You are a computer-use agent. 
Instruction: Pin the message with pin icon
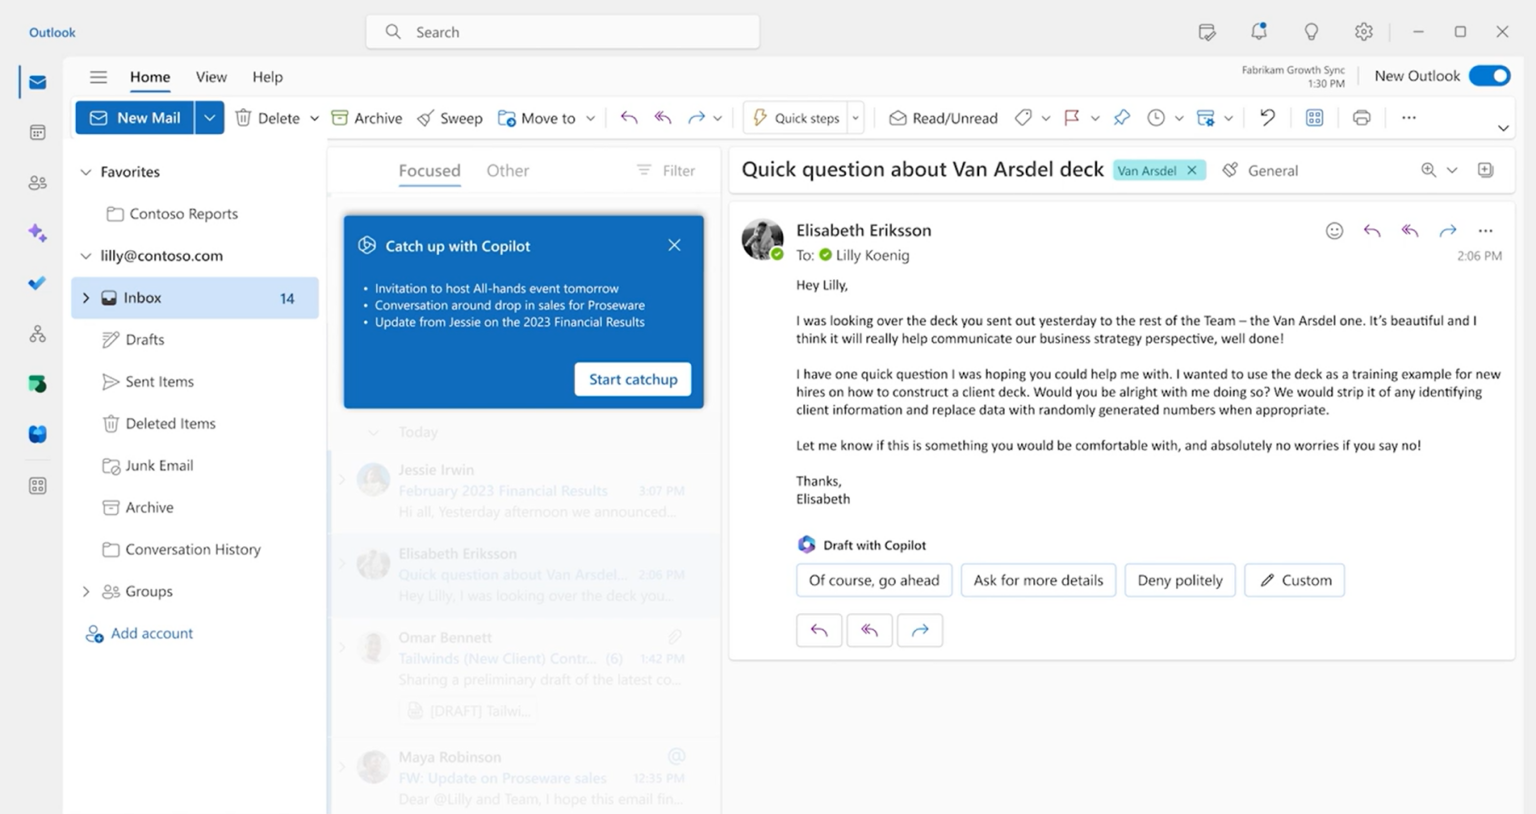[x=1122, y=118]
